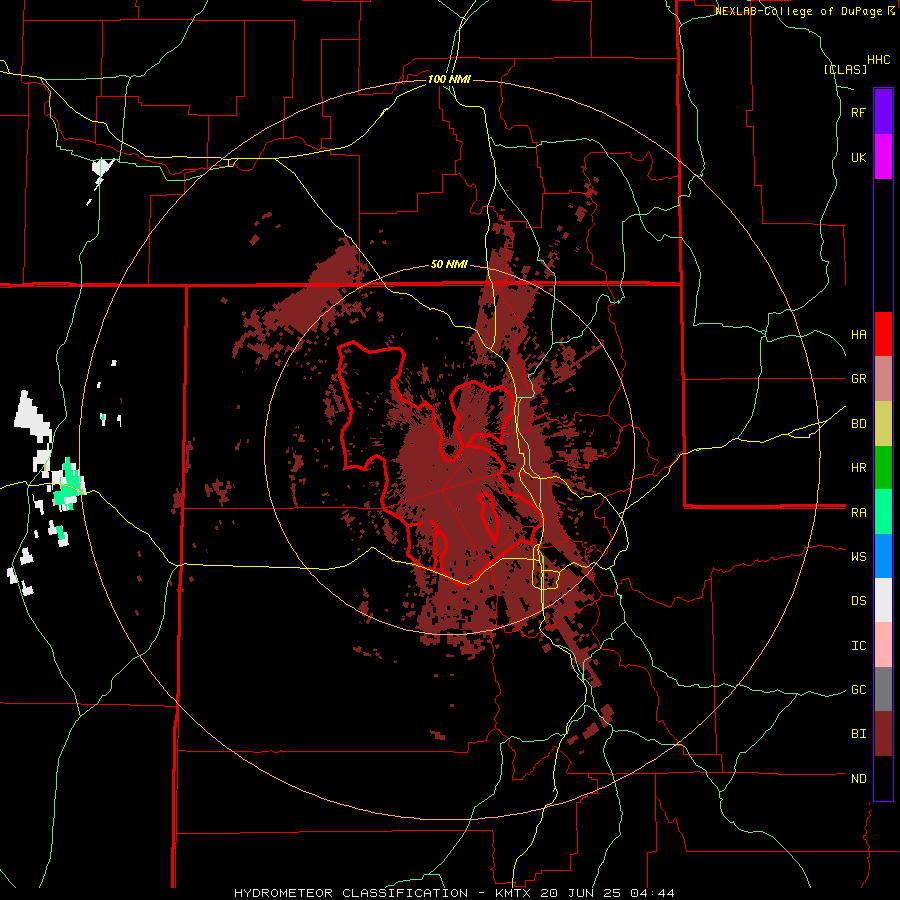Click the GR legend label
The width and height of the screenshot is (900, 900).
point(859,379)
